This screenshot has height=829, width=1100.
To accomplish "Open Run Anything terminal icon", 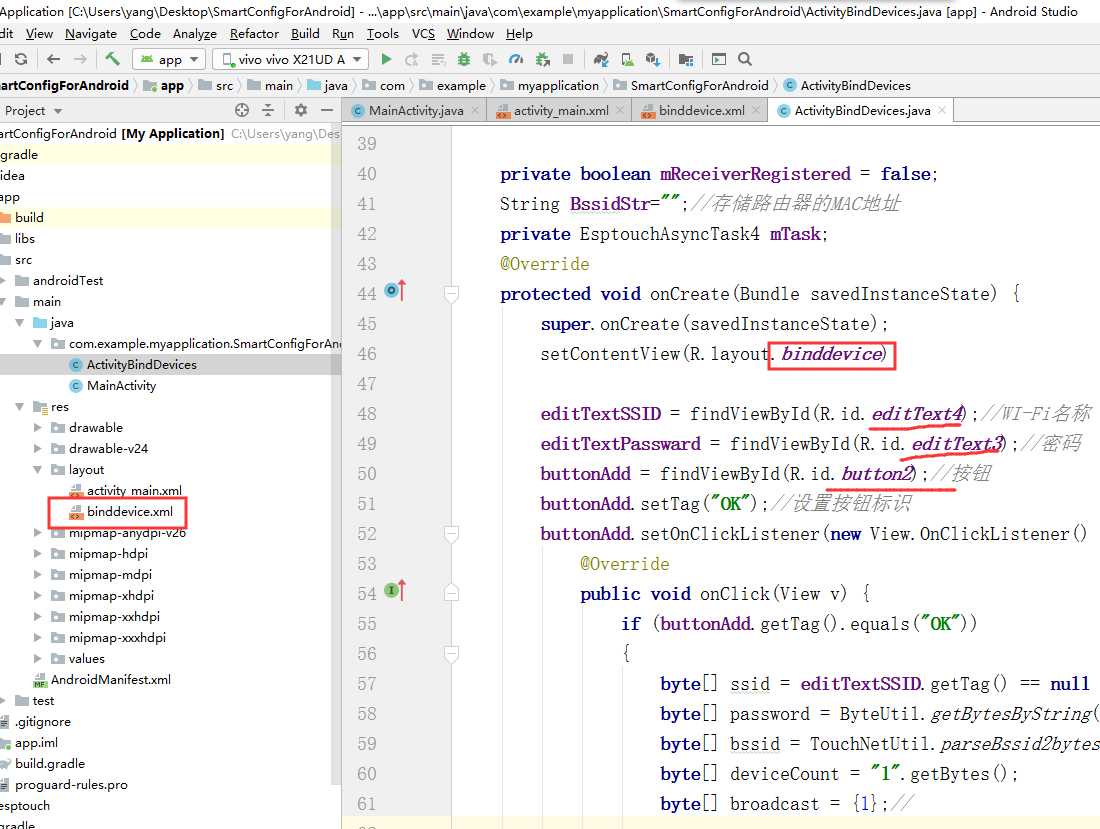I will click(718, 60).
